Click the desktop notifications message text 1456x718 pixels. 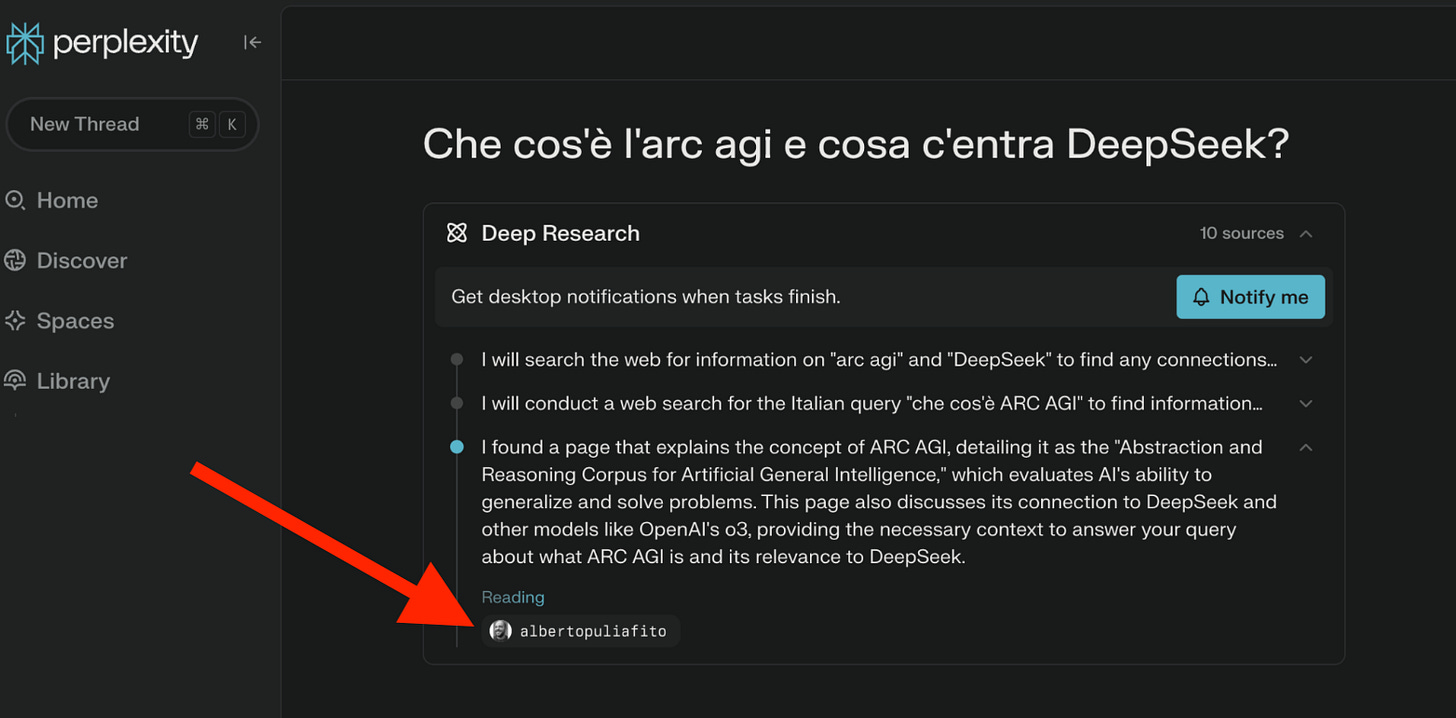pyautogui.click(x=645, y=297)
